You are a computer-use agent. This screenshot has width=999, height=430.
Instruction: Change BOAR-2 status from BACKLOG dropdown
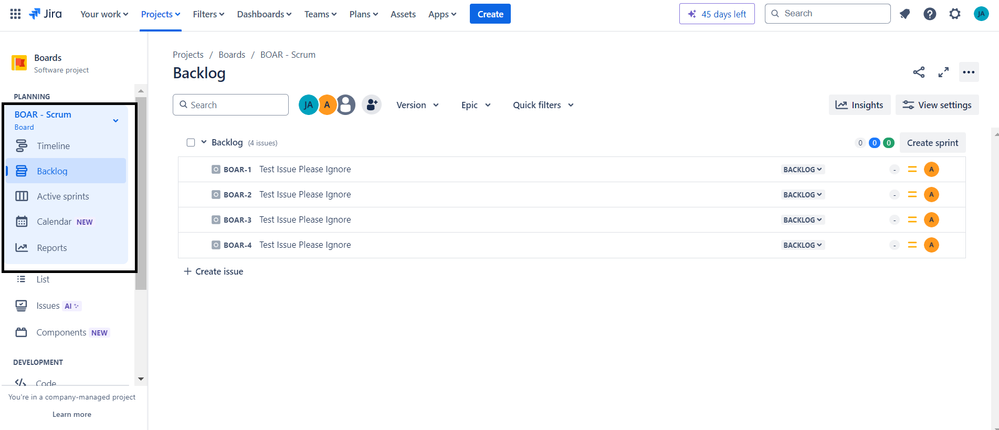coord(803,194)
